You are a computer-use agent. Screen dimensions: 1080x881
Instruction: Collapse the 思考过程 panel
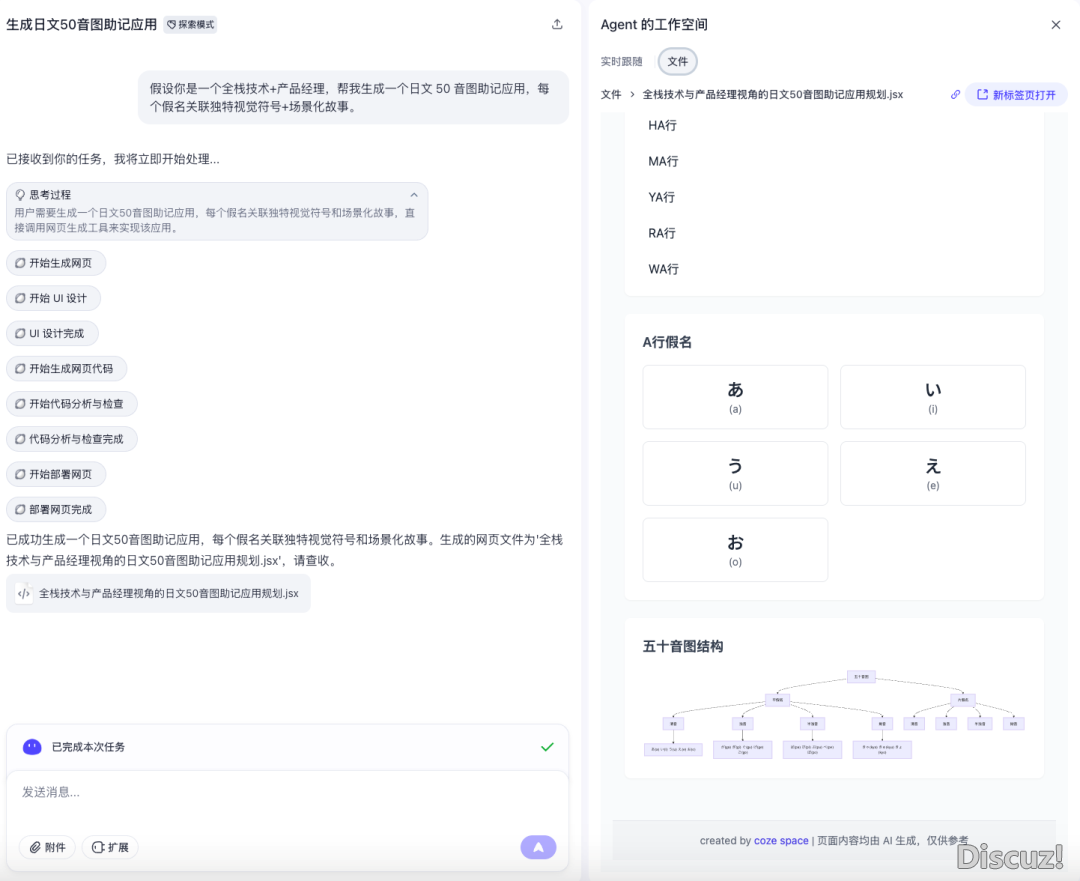[414, 195]
